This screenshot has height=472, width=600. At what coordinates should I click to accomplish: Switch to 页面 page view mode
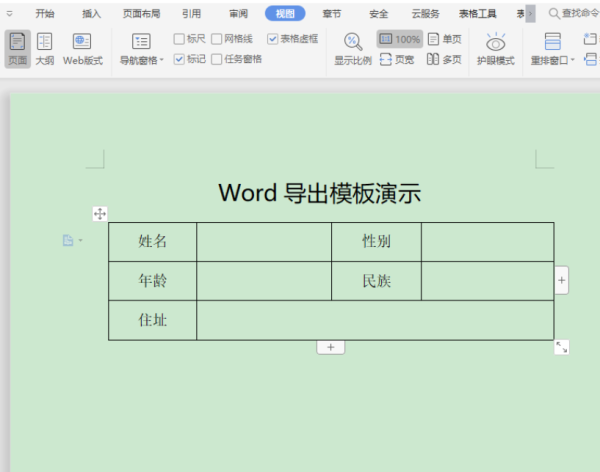17,48
